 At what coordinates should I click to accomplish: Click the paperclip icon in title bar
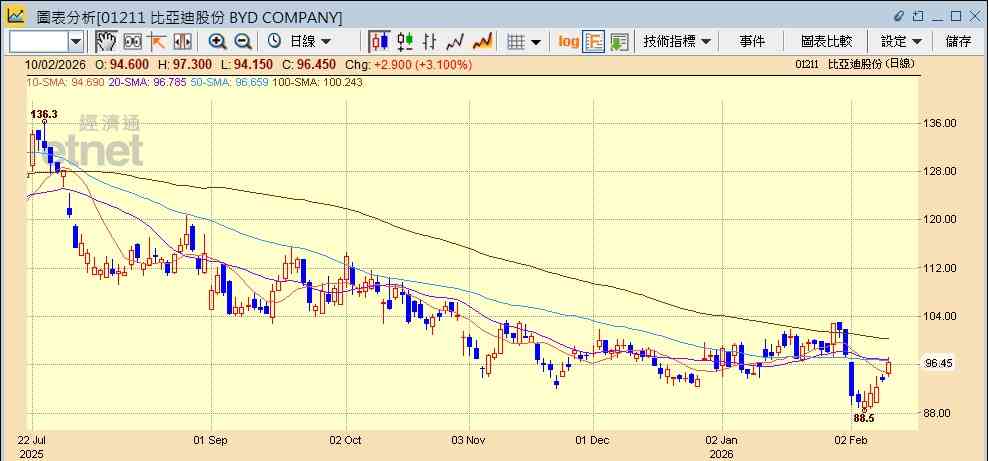tap(899, 16)
